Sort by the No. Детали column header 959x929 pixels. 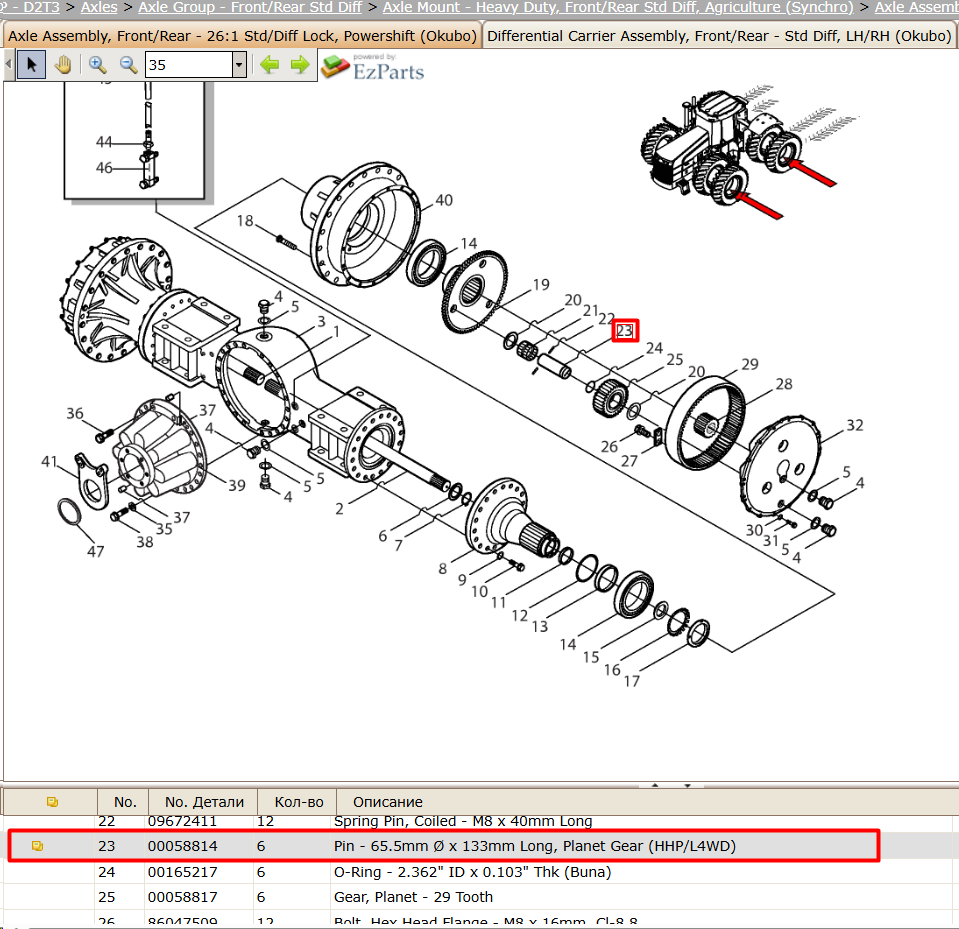pos(204,802)
